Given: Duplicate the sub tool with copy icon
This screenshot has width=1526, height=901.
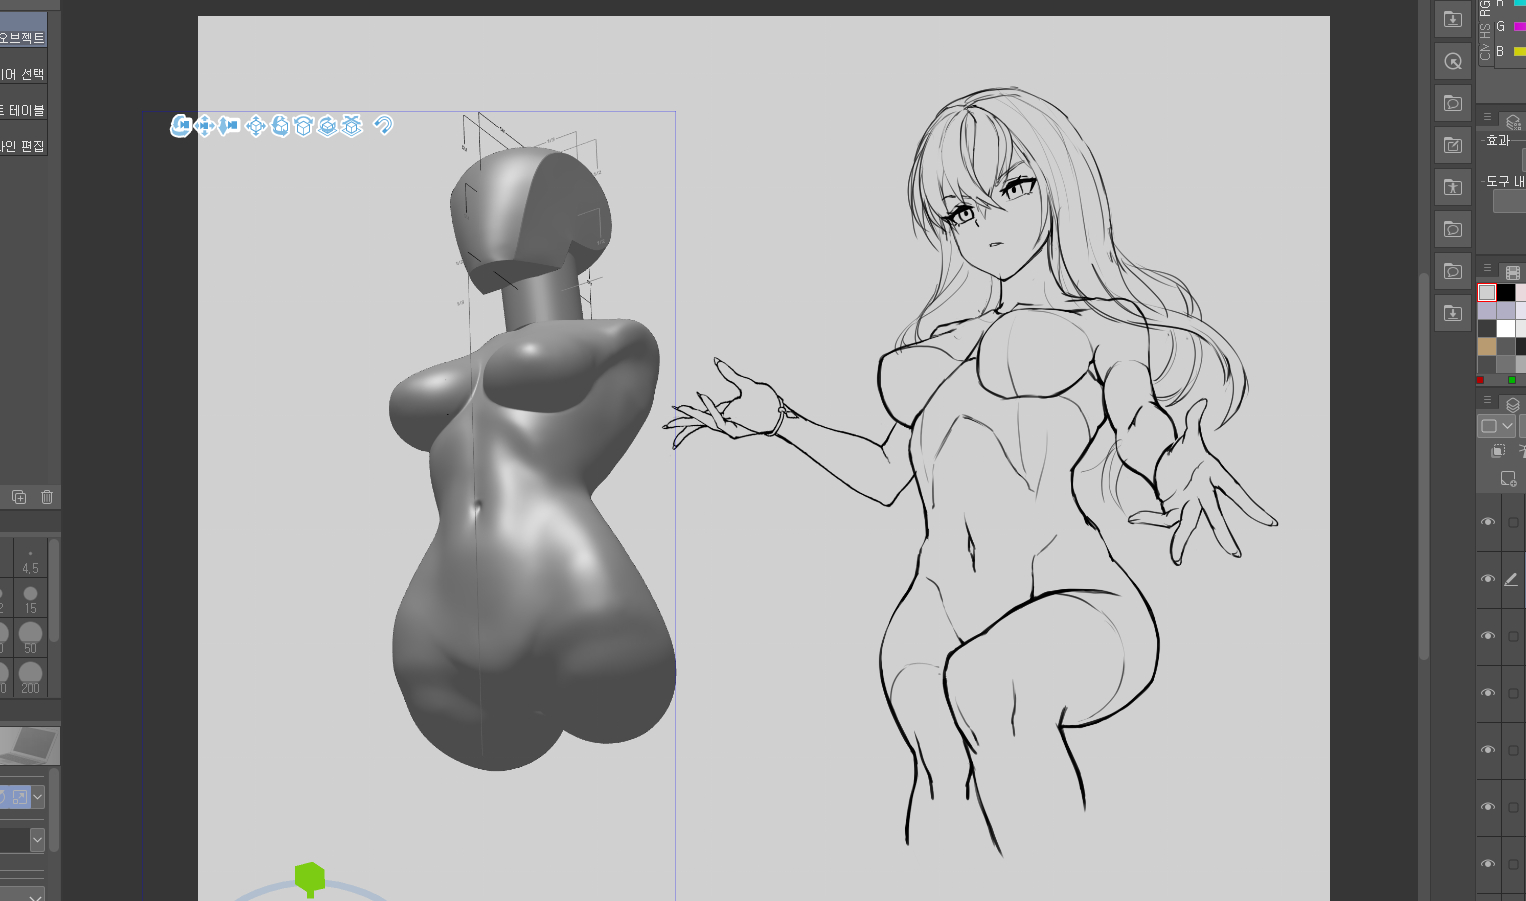Looking at the screenshot, I should pyautogui.click(x=19, y=497).
